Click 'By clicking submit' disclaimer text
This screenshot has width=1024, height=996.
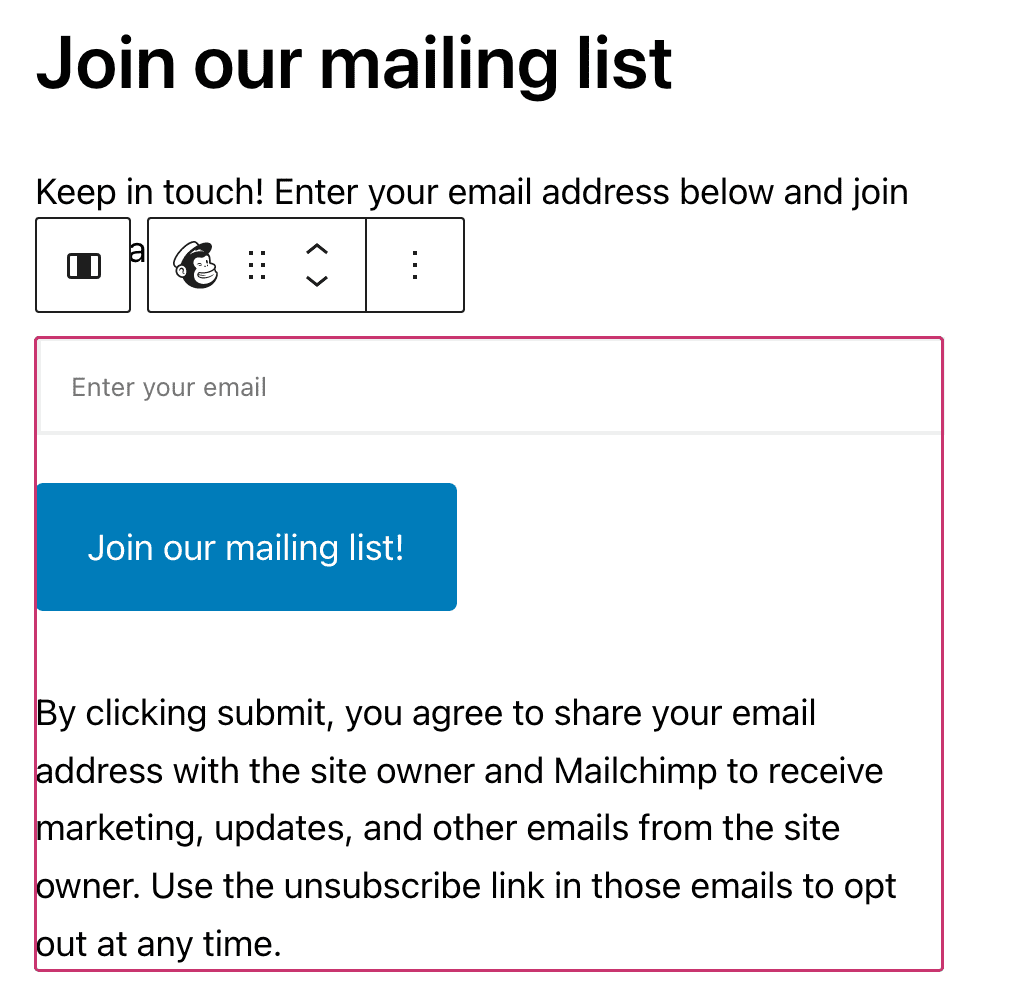190,714
